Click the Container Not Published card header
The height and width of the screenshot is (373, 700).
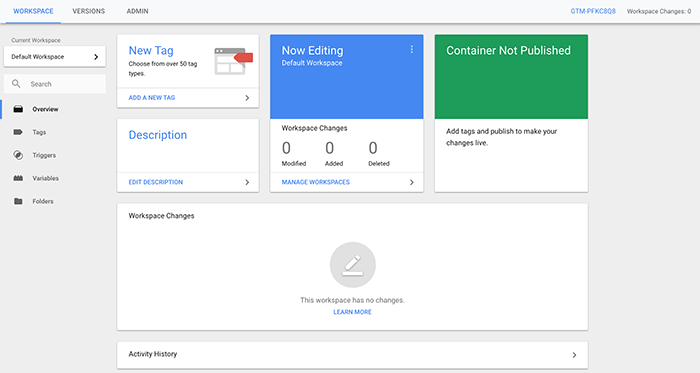coord(511,77)
